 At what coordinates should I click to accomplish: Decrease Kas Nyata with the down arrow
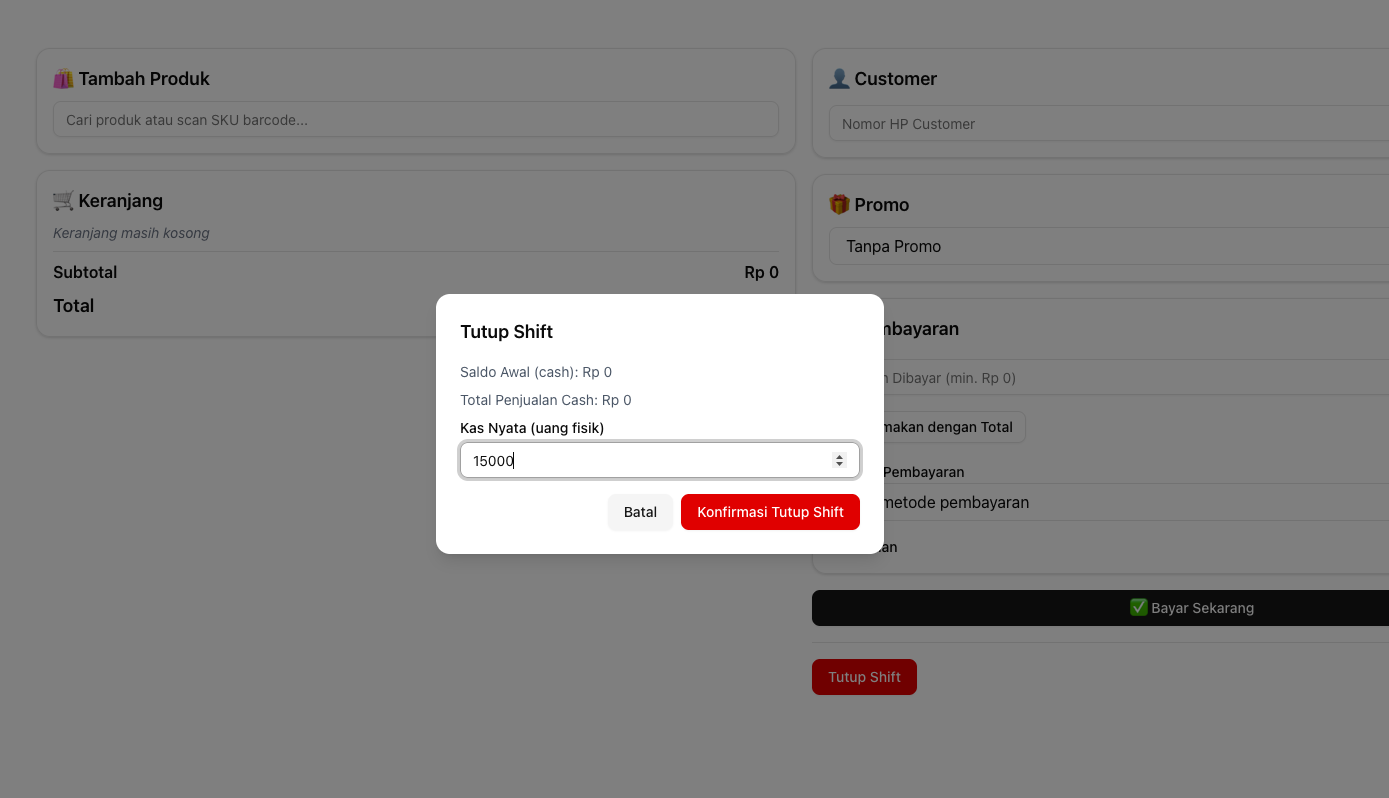839,465
